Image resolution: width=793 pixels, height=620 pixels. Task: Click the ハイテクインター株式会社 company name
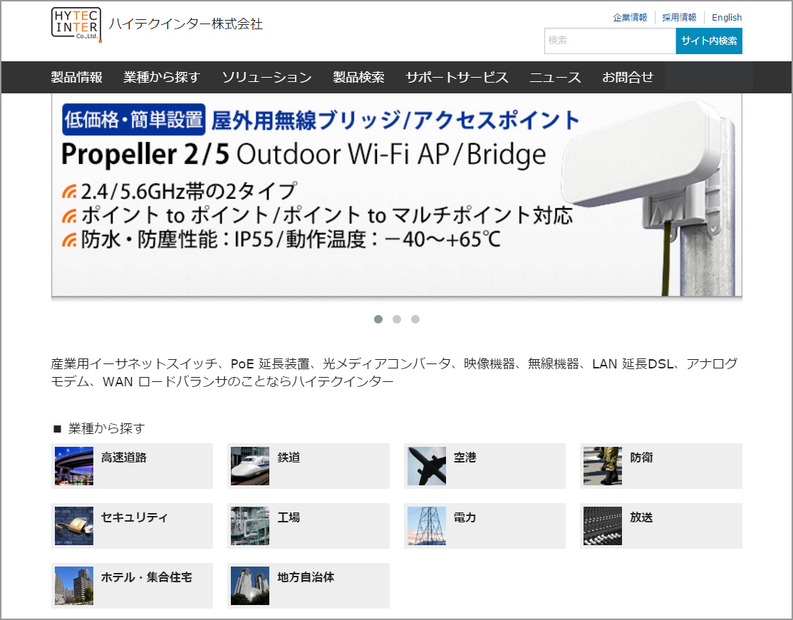(186, 24)
